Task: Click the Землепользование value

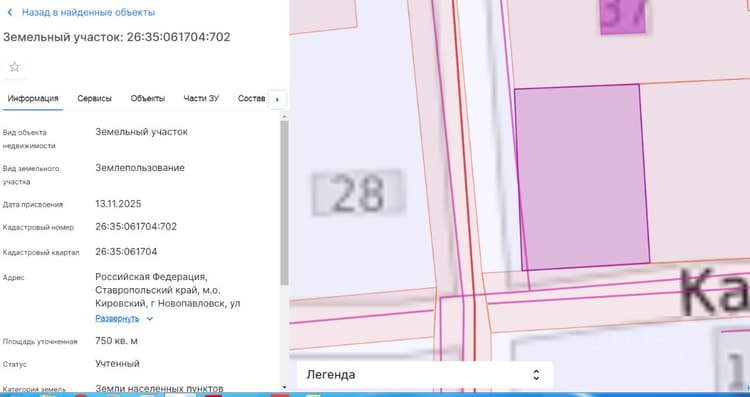Action: 140,168
